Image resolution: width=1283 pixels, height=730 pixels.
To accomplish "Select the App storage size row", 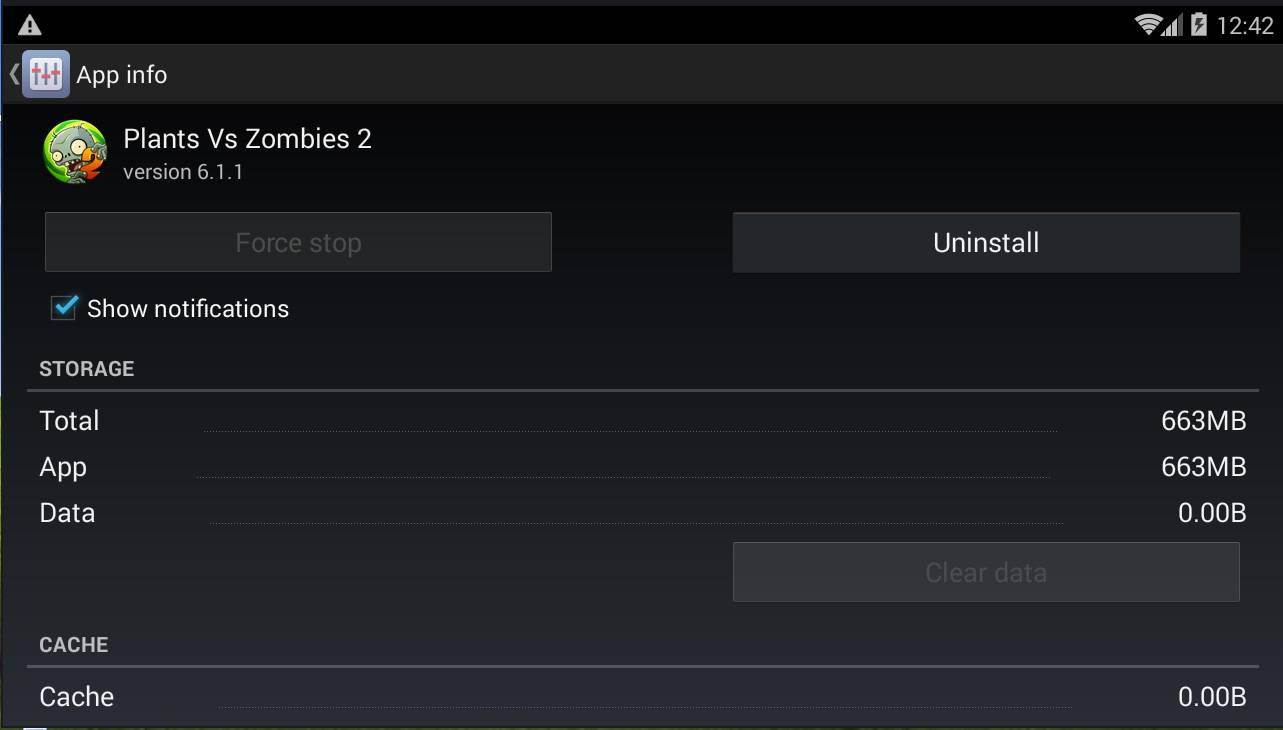I will coord(642,467).
